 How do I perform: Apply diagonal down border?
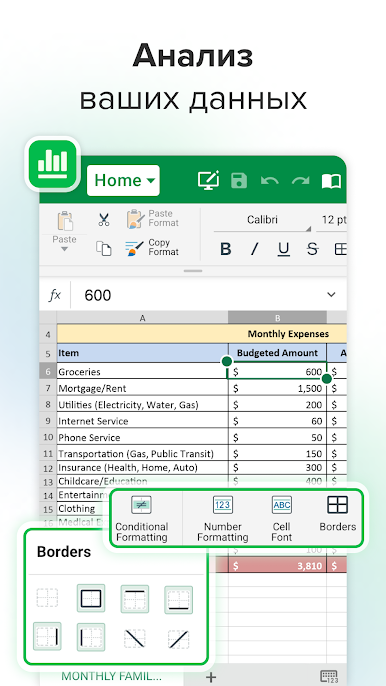click(x=135, y=639)
